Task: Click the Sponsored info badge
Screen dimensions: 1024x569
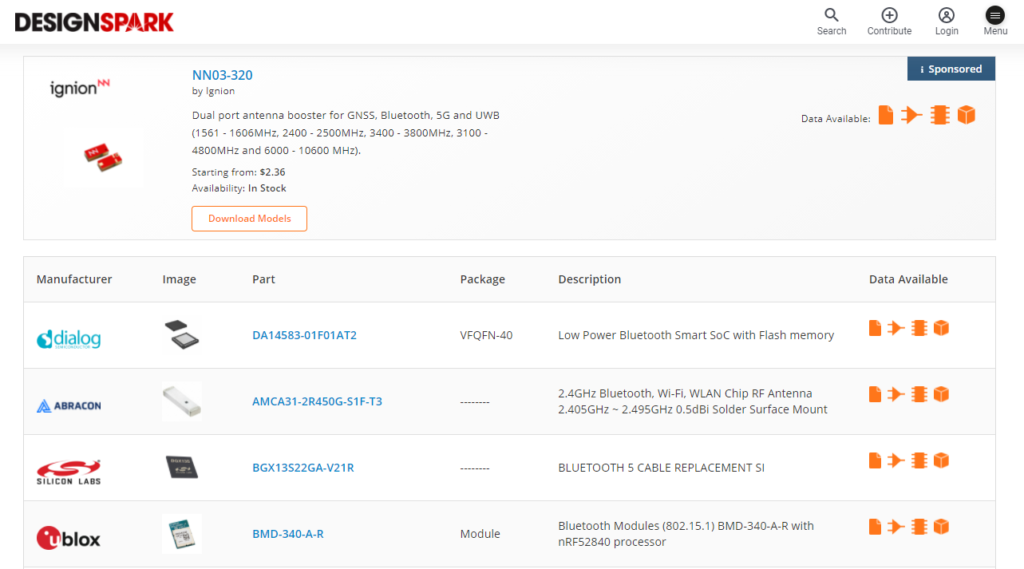Action: click(x=951, y=69)
